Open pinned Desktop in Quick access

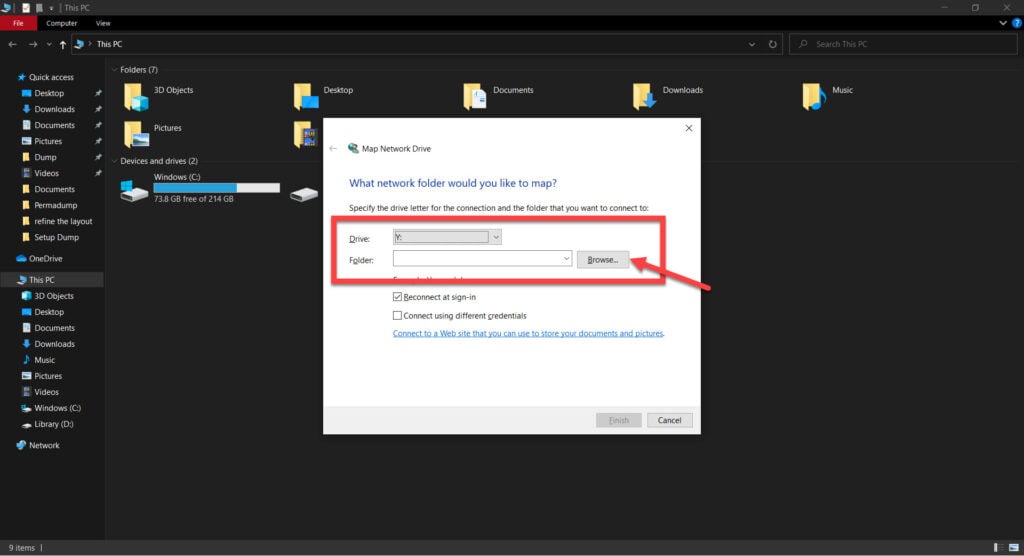[x=49, y=93]
